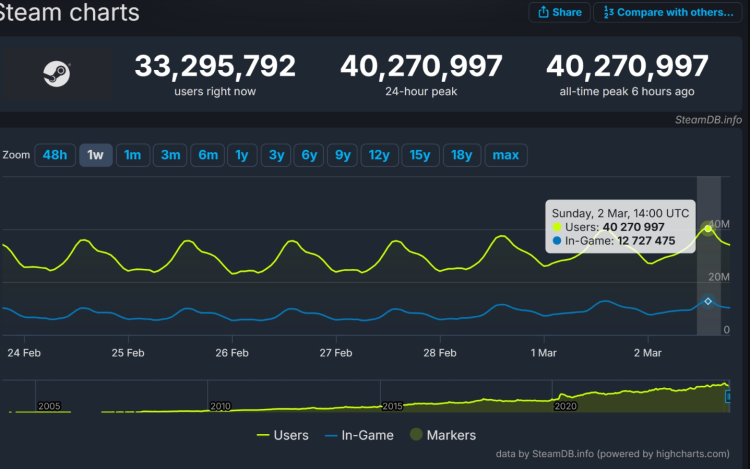Switch zoom to 3m

[170, 155]
